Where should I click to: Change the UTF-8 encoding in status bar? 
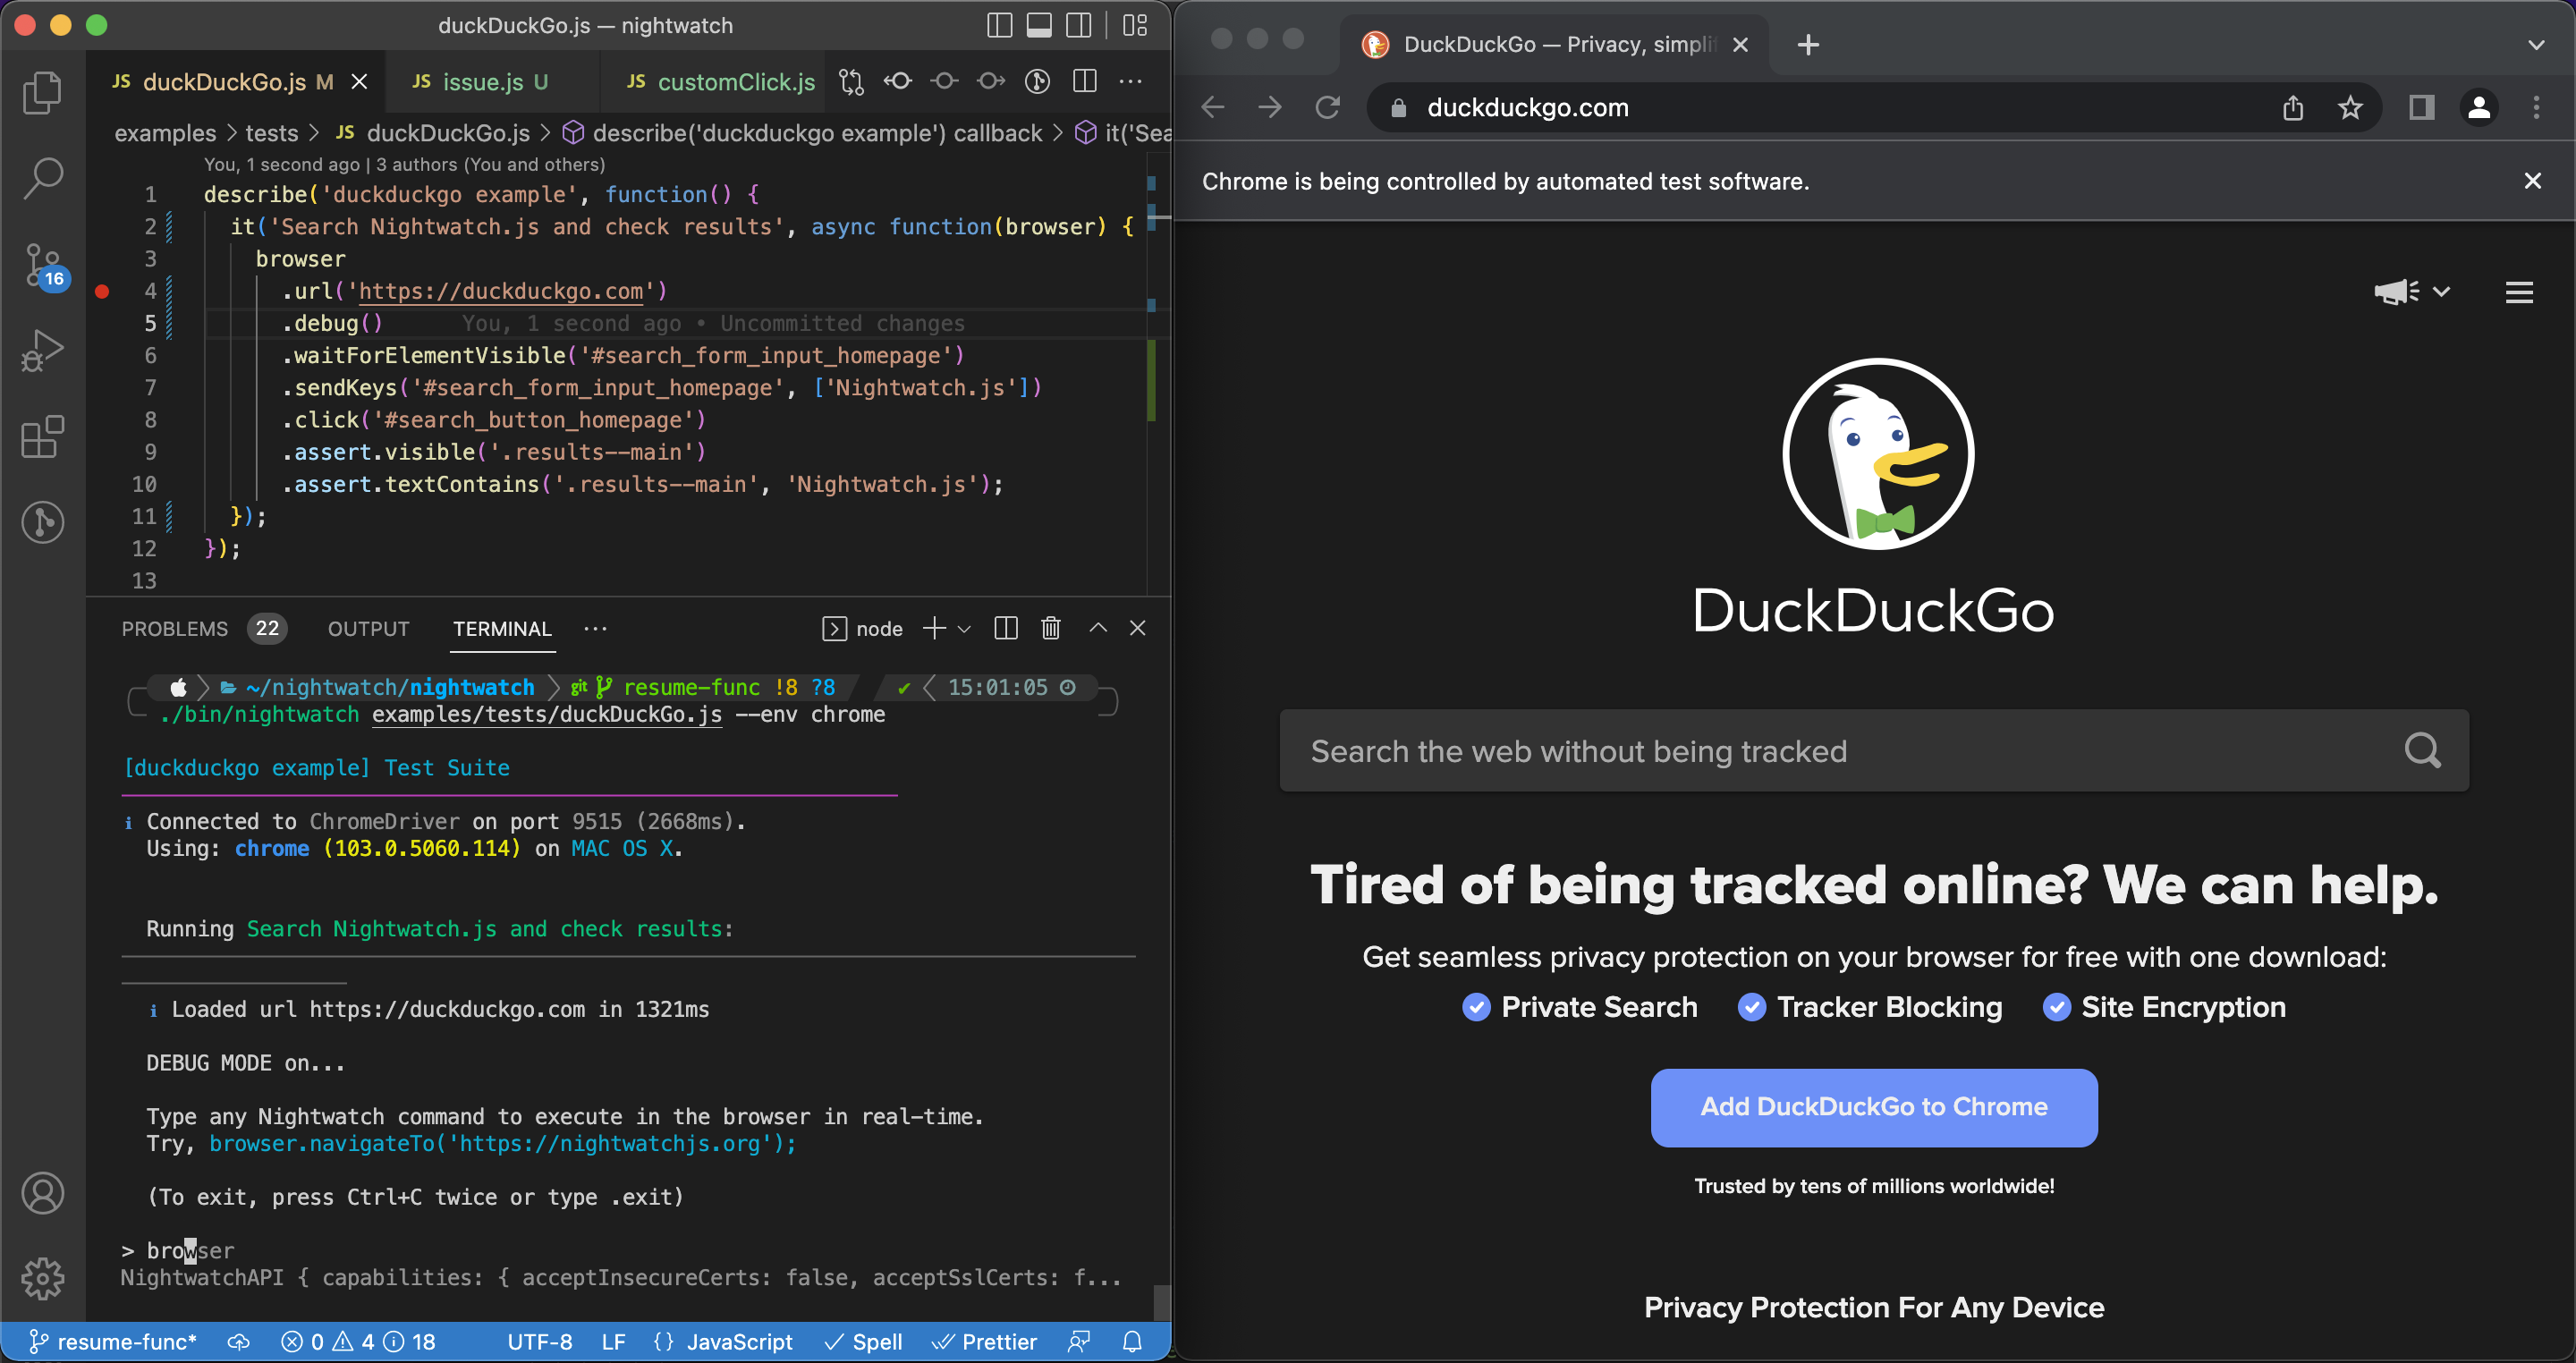pos(540,1341)
